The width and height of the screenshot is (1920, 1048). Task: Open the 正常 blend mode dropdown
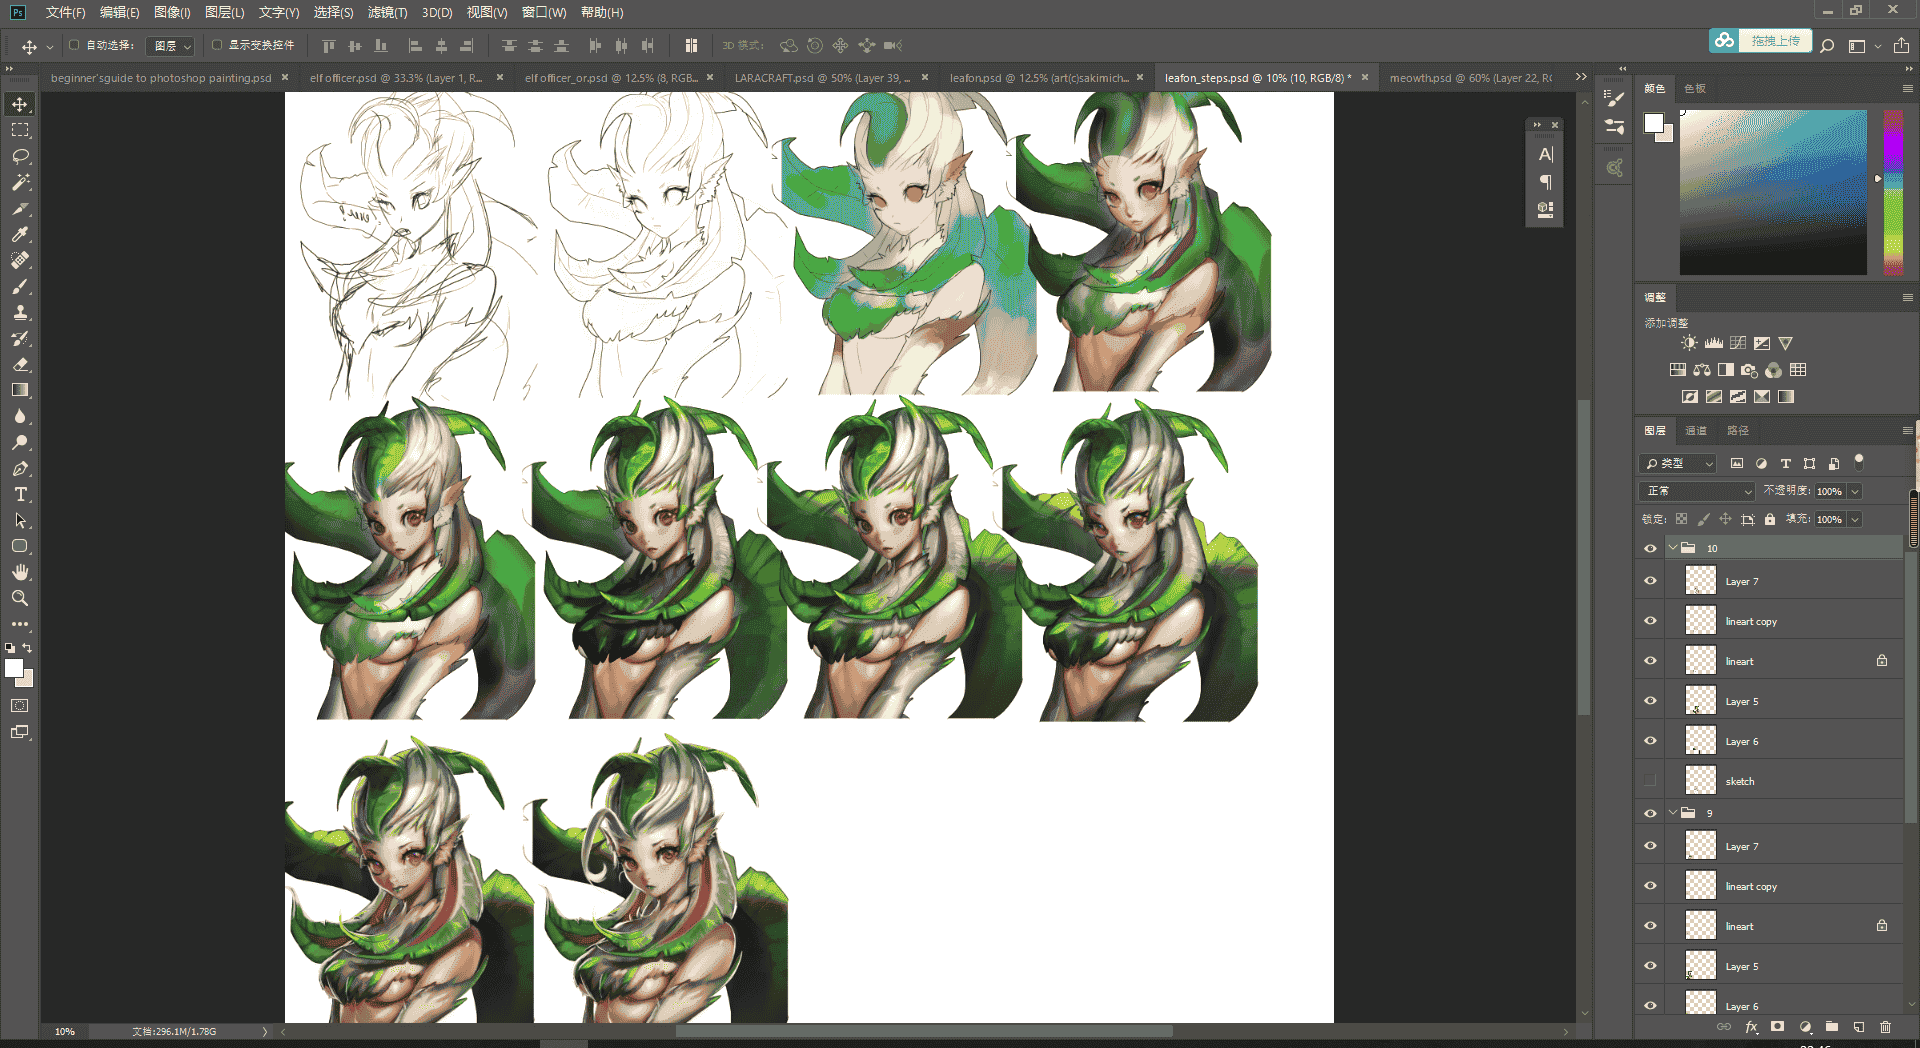click(1697, 491)
